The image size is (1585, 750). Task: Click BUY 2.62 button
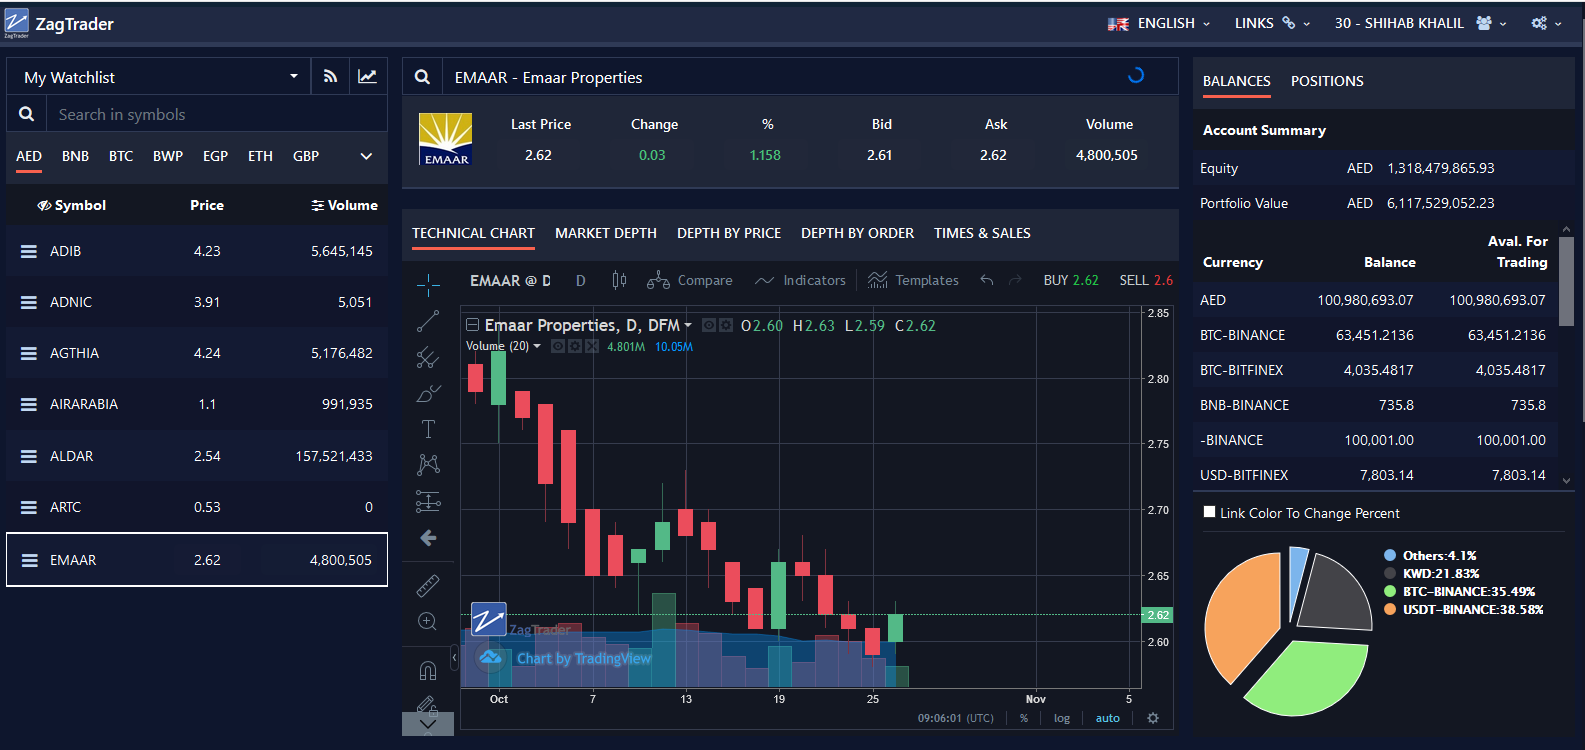[1071, 281]
